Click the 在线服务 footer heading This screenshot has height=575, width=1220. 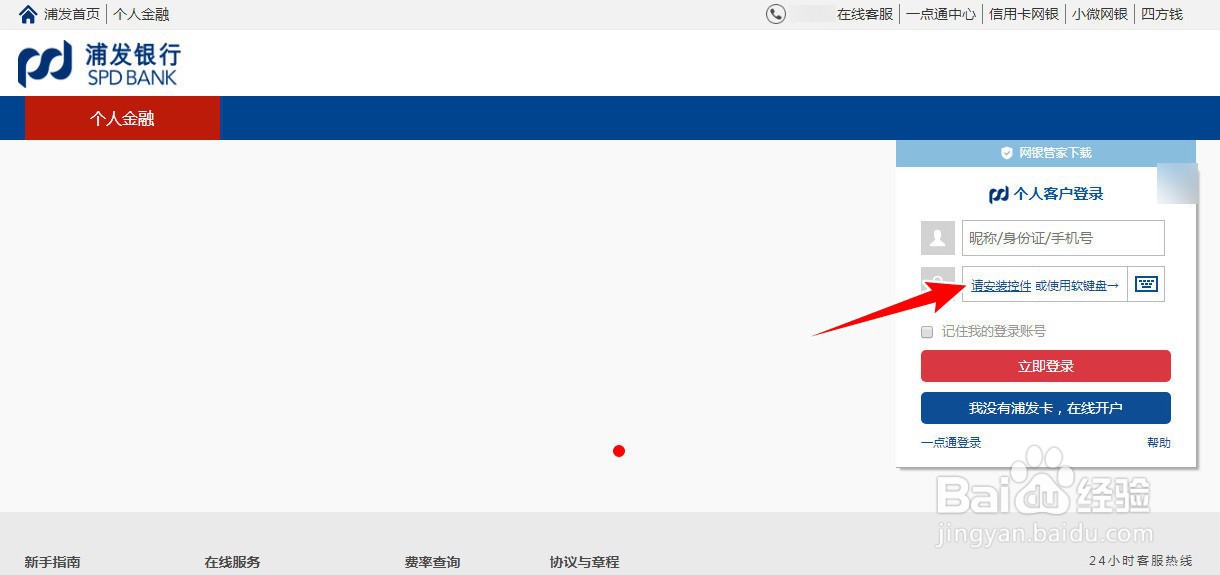pyautogui.click(x=232, y=562)
